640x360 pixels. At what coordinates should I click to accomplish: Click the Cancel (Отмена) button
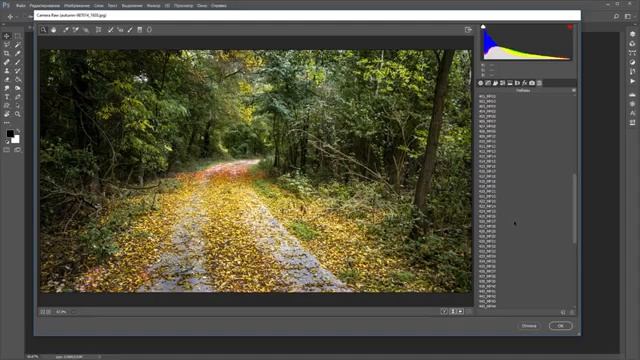click(x=529, y=326)
